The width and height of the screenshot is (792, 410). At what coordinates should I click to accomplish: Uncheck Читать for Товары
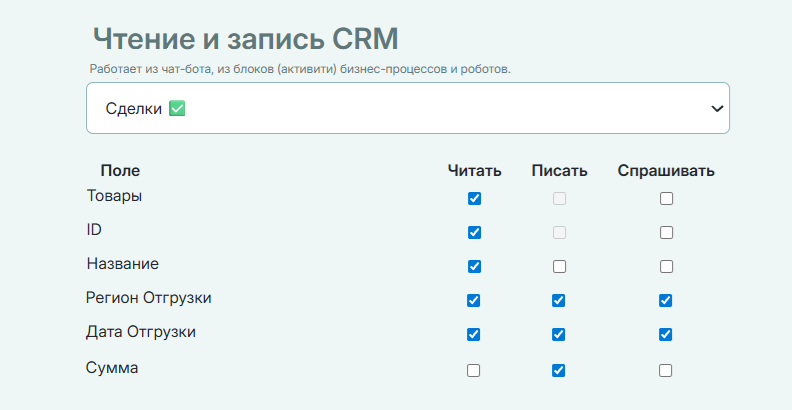click(474, 198)
